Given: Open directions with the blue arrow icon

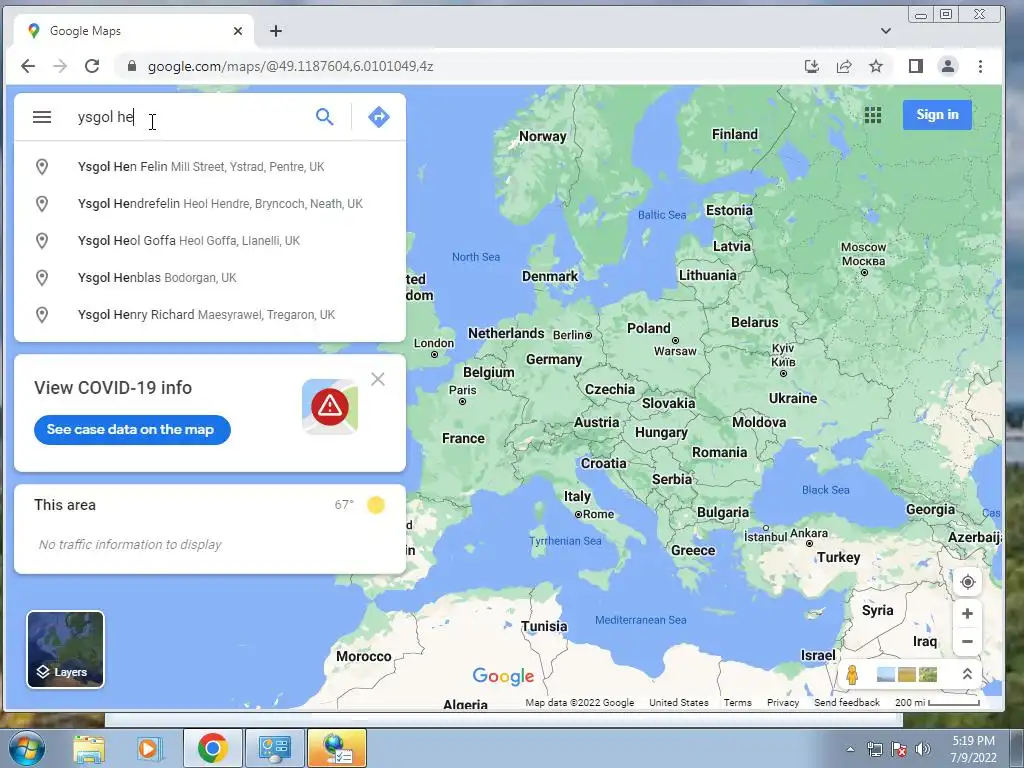Looking at the screenshot, I should click(379, 117).
